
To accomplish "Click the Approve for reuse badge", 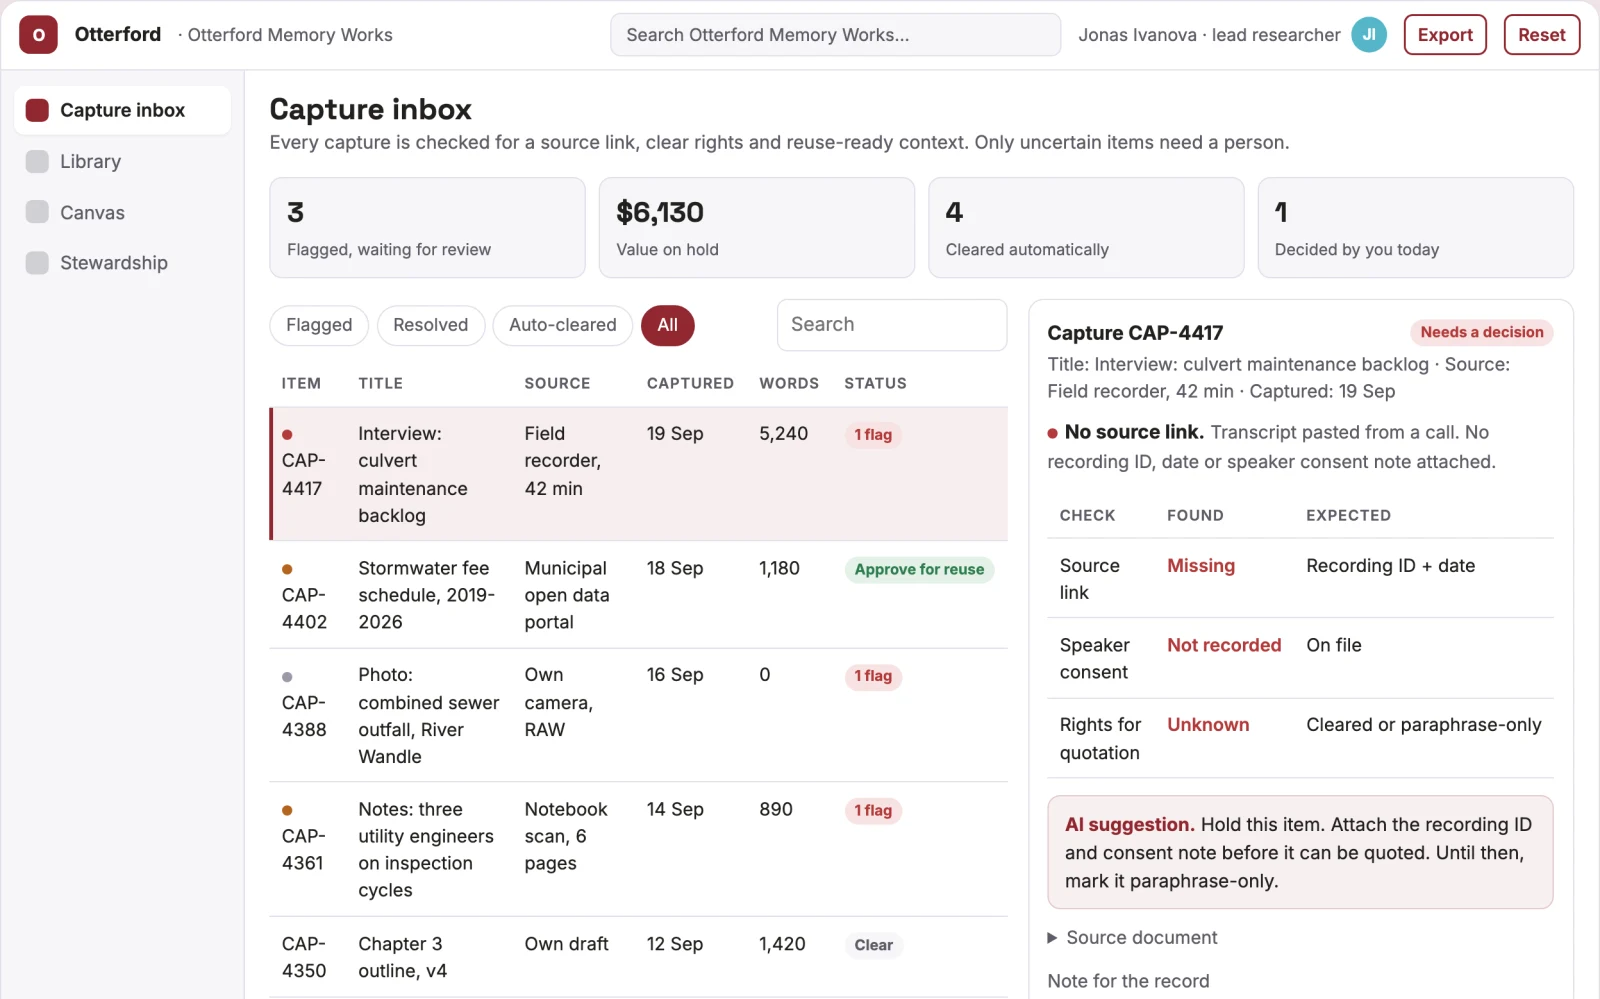I will click(919, 570).
